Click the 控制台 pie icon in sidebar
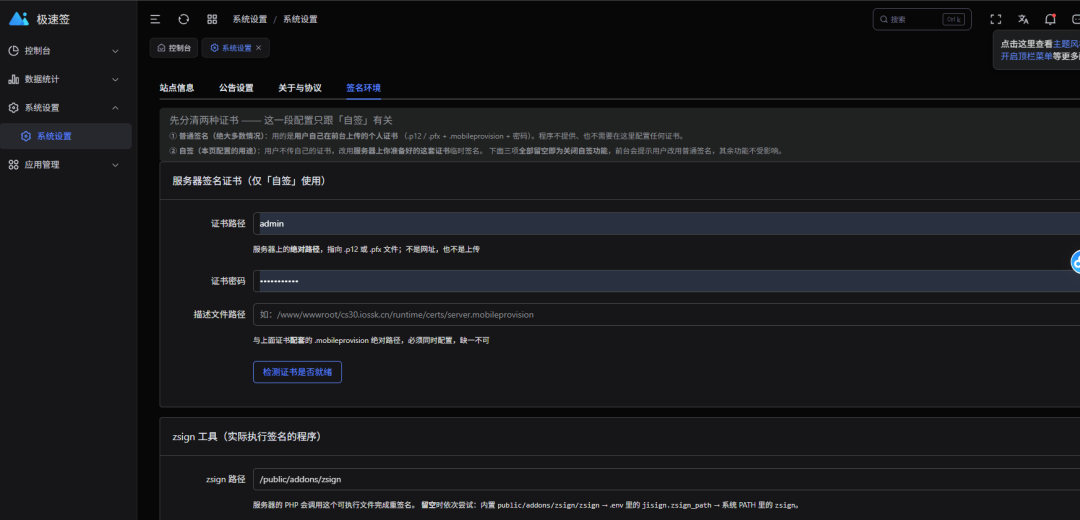 click(x=13, y=51)
